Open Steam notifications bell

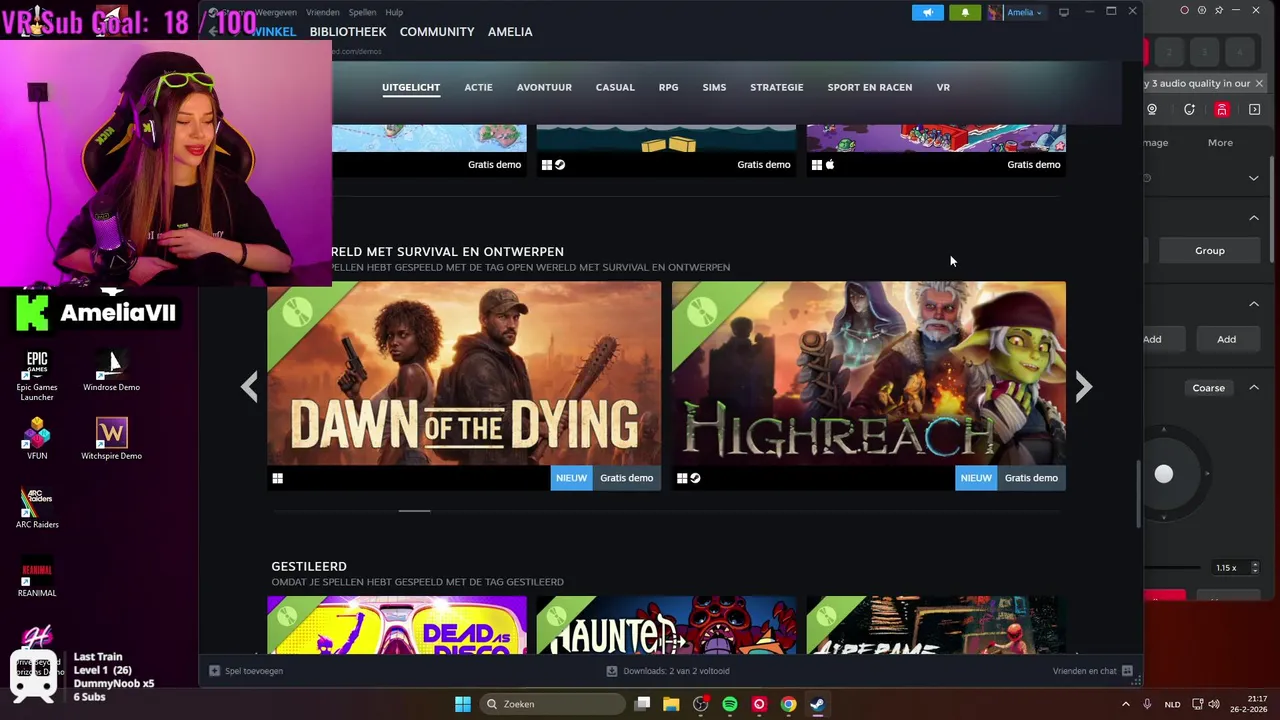click(x=965, y=12)
